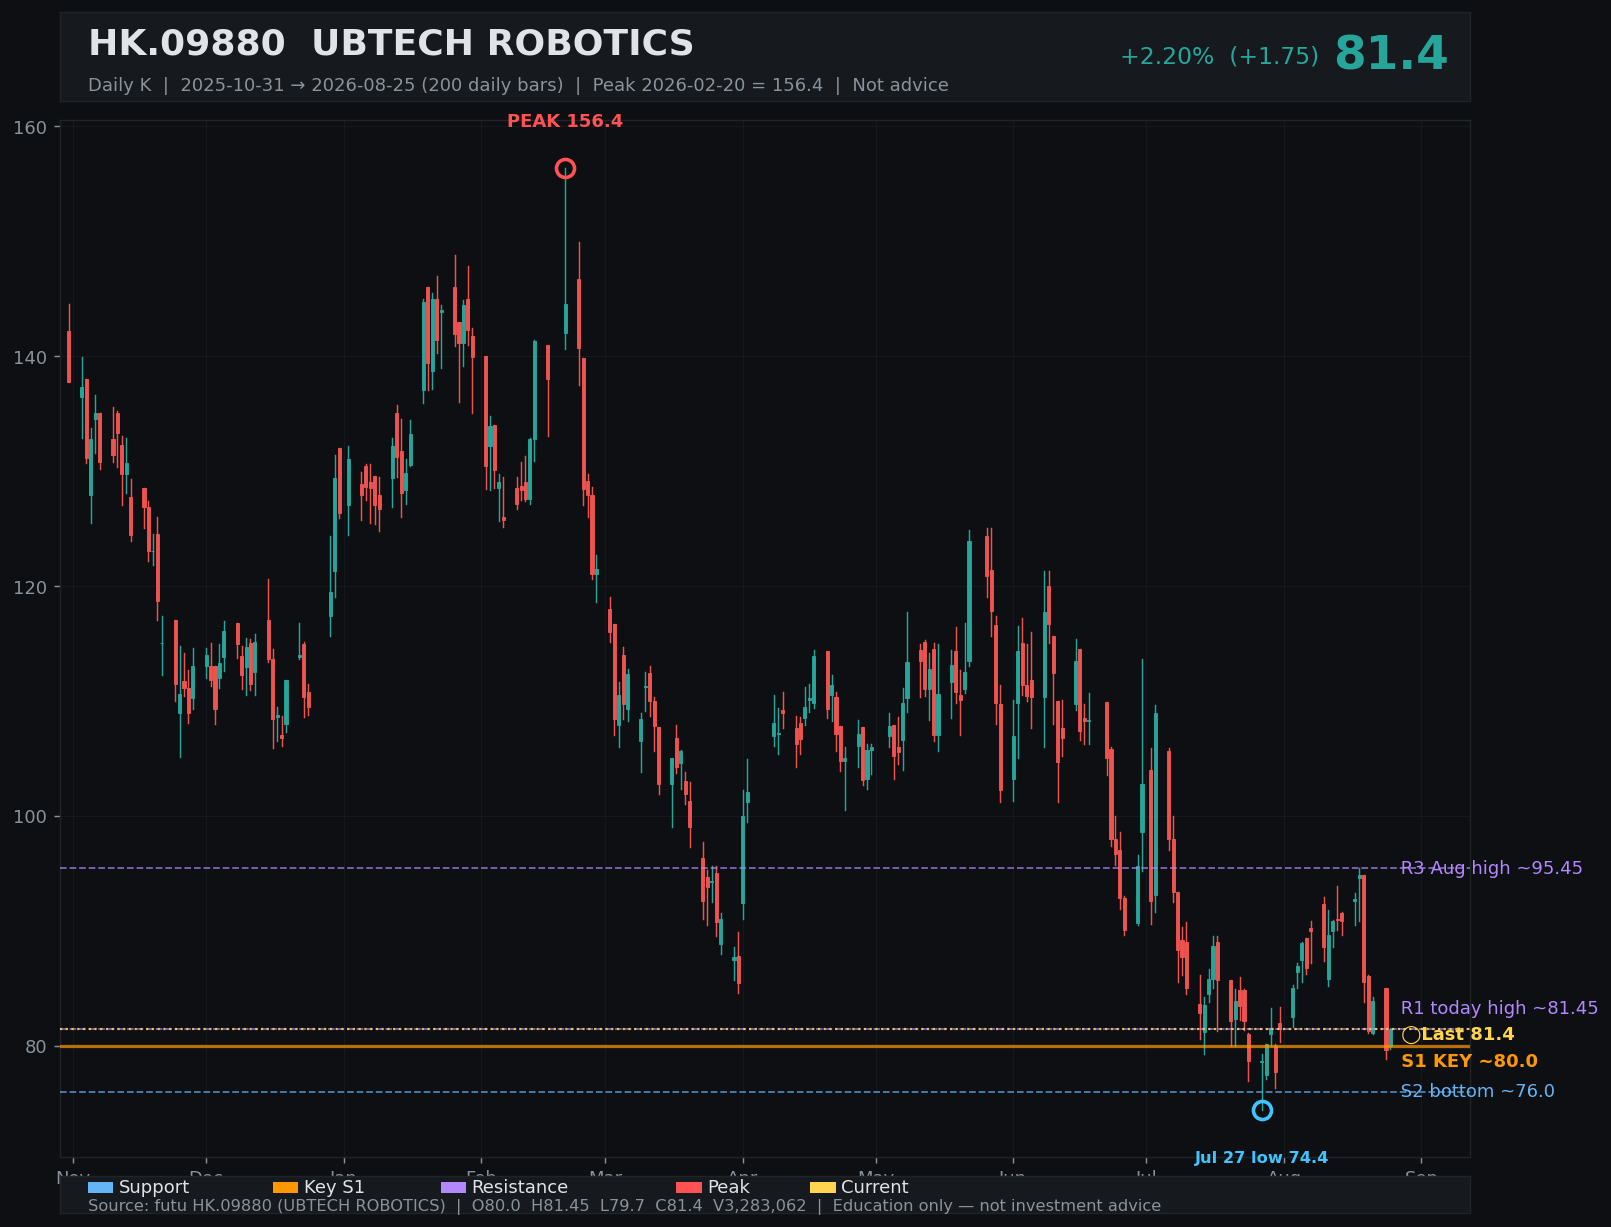The image size is (1611, 1227).
Task: Click the "Peak" legend label
Action: [x=728, y=1187]
